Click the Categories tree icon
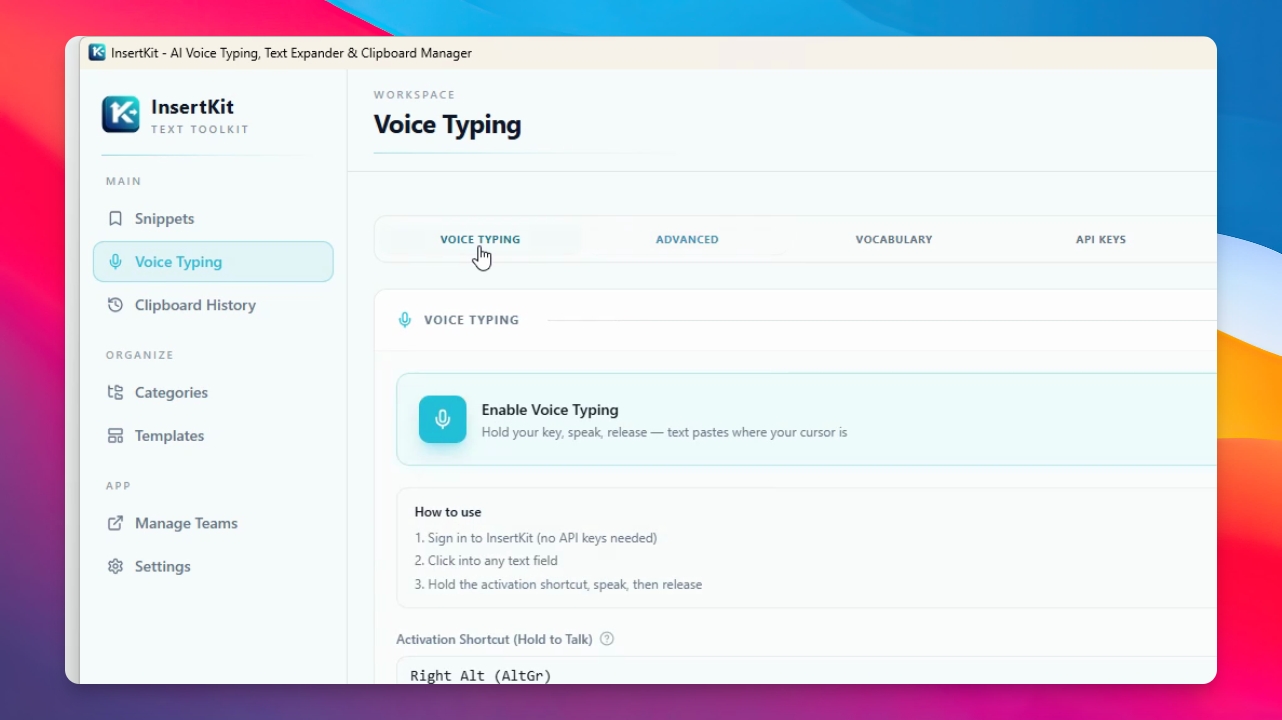The width and height of the screenshot is (1282, 720). click(115, 393)
